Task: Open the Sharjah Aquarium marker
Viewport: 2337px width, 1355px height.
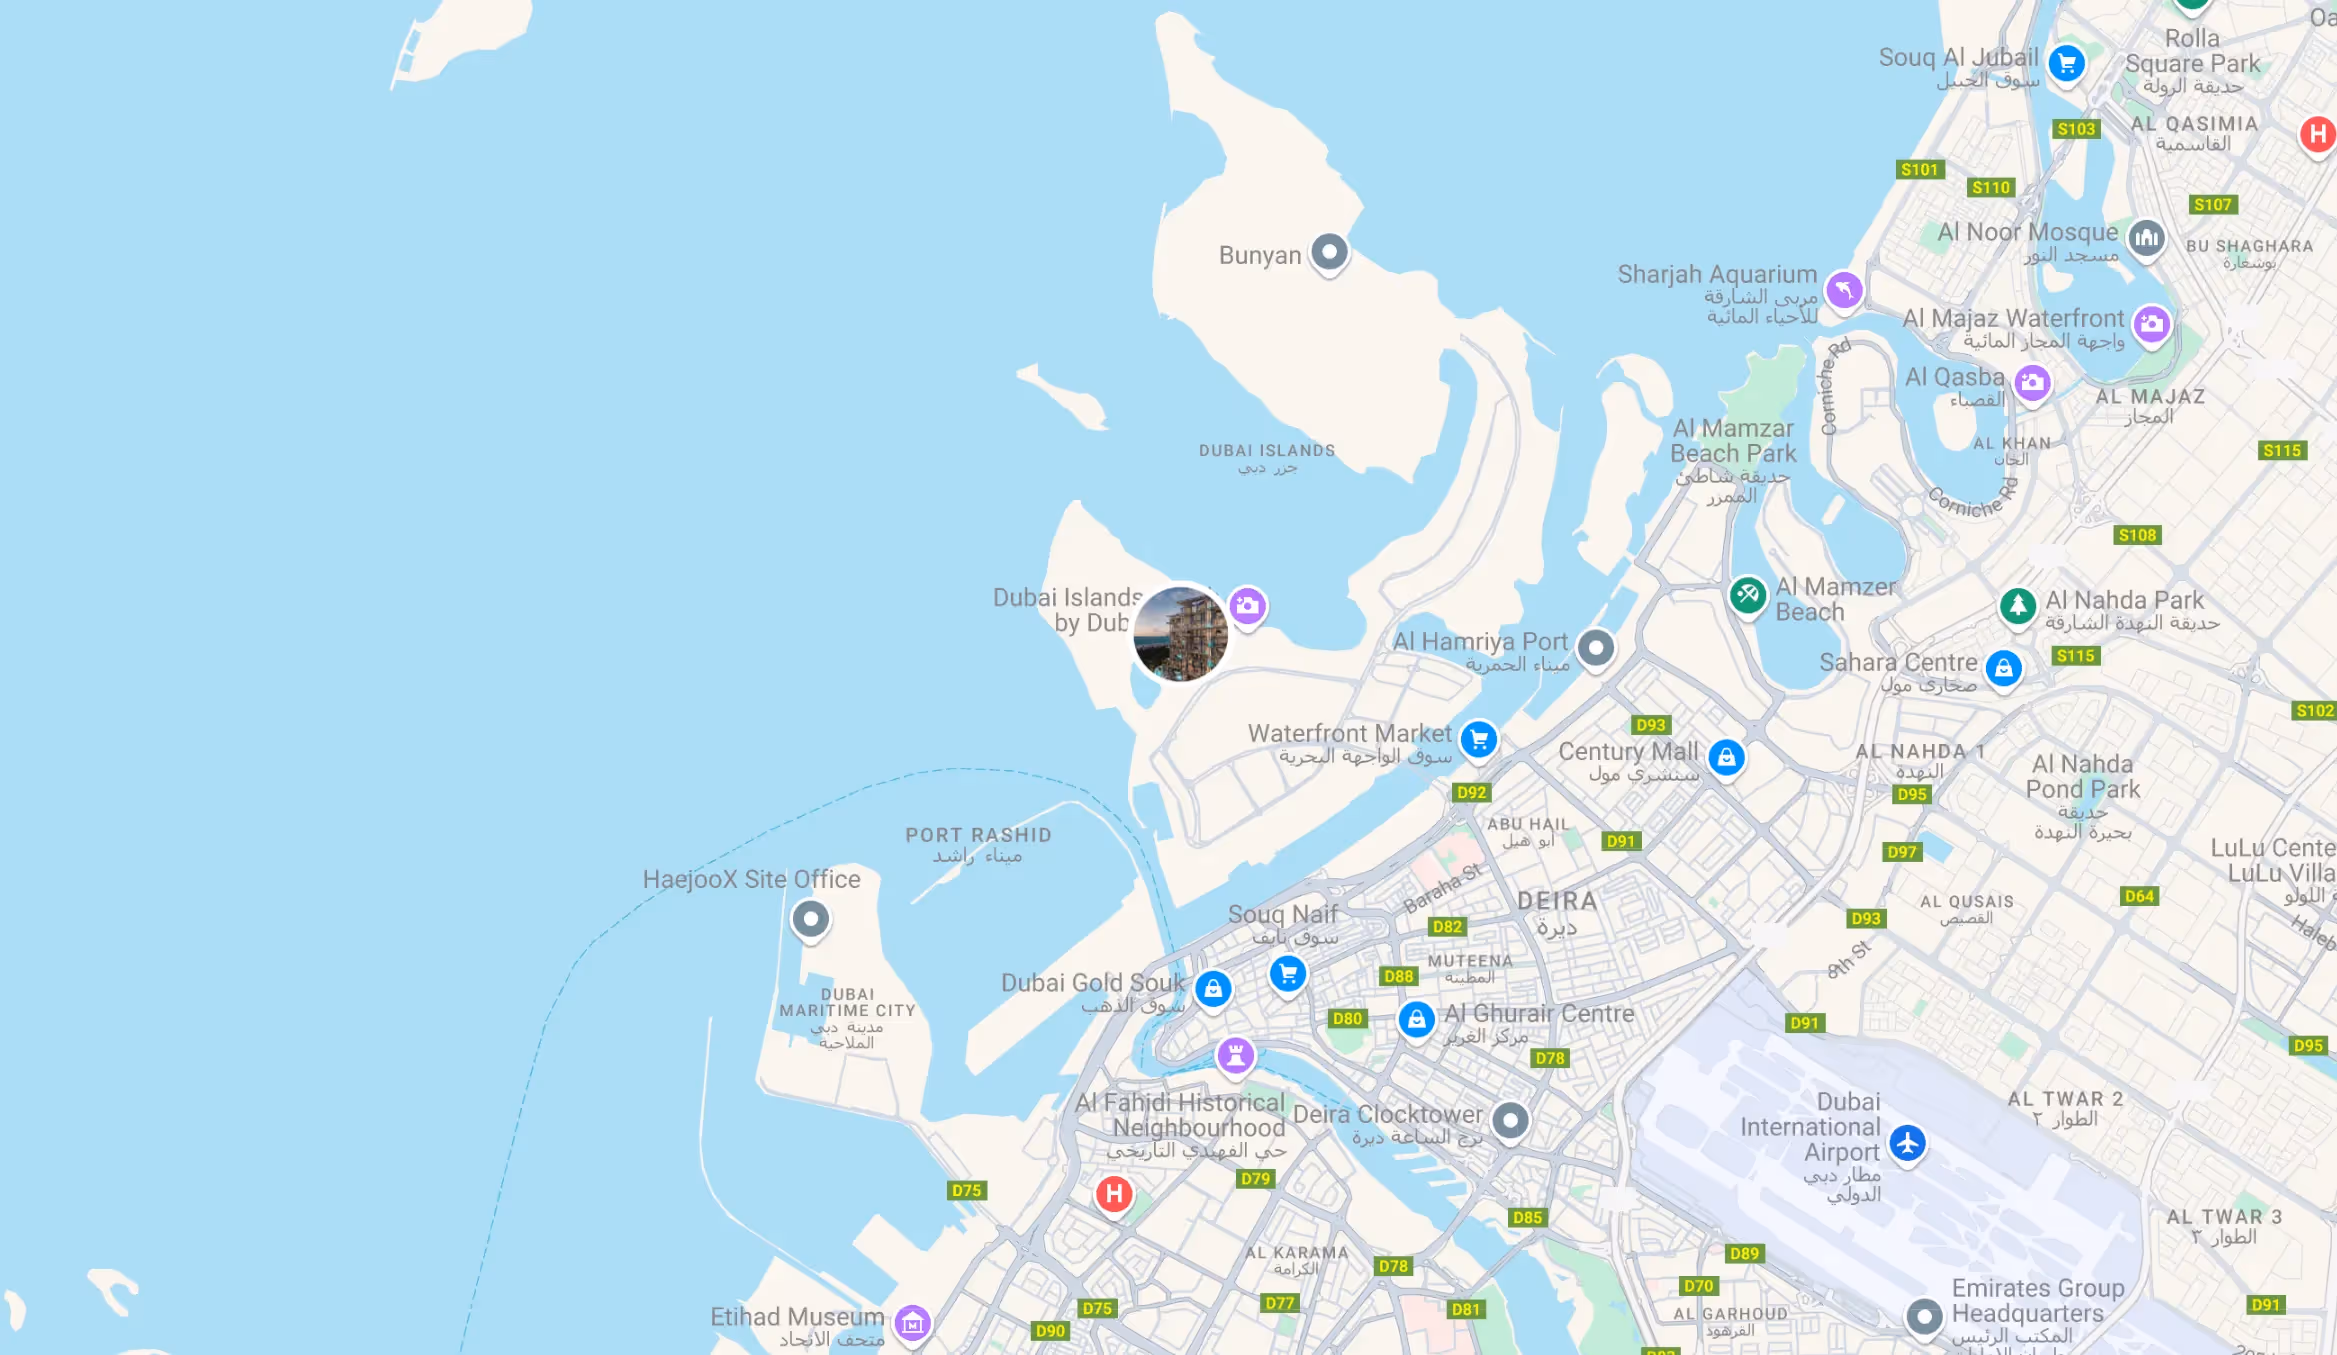Action: tap(1844, 291)
